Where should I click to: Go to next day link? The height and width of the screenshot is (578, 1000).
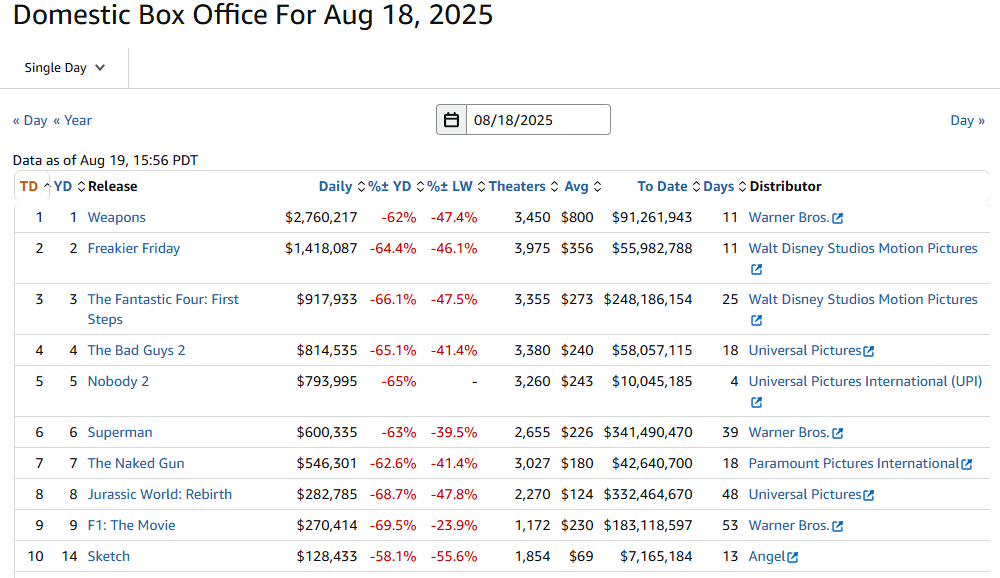pyautogui.click(x=967, y=121)
